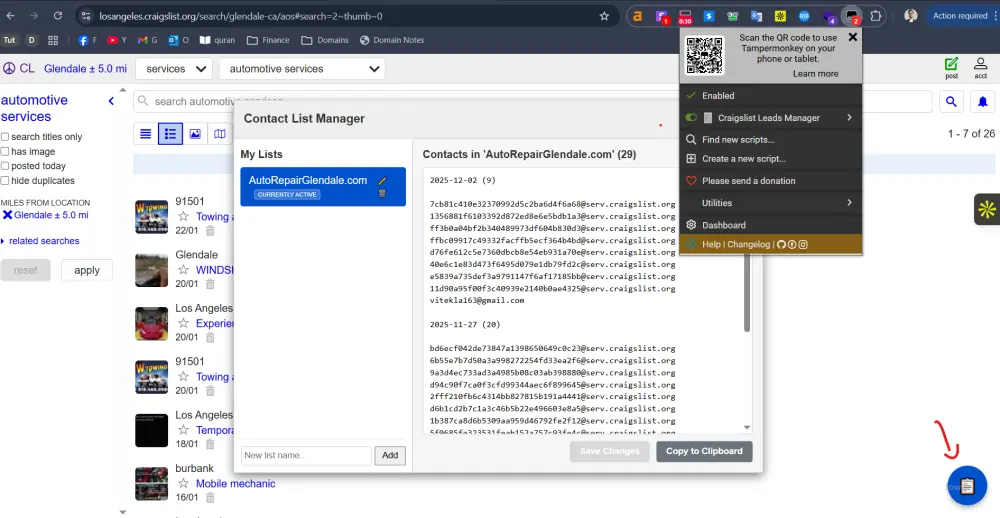The height and width of the screenshot is (518, 1000).
Task: Open the floating clipboard button
Action: pyautogui.click(x=967, y=486)
